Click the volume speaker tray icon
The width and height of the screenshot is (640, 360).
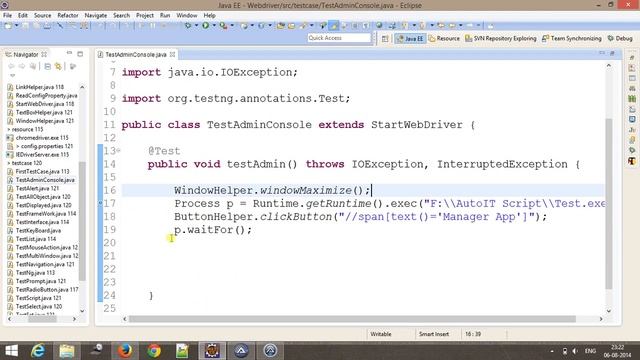(575, 351)
